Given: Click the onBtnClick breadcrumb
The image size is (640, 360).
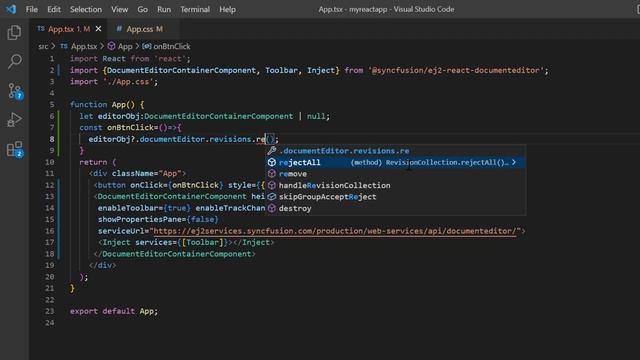Looking at the screenshot, I should pyautogui.click(x=166, y=47).
